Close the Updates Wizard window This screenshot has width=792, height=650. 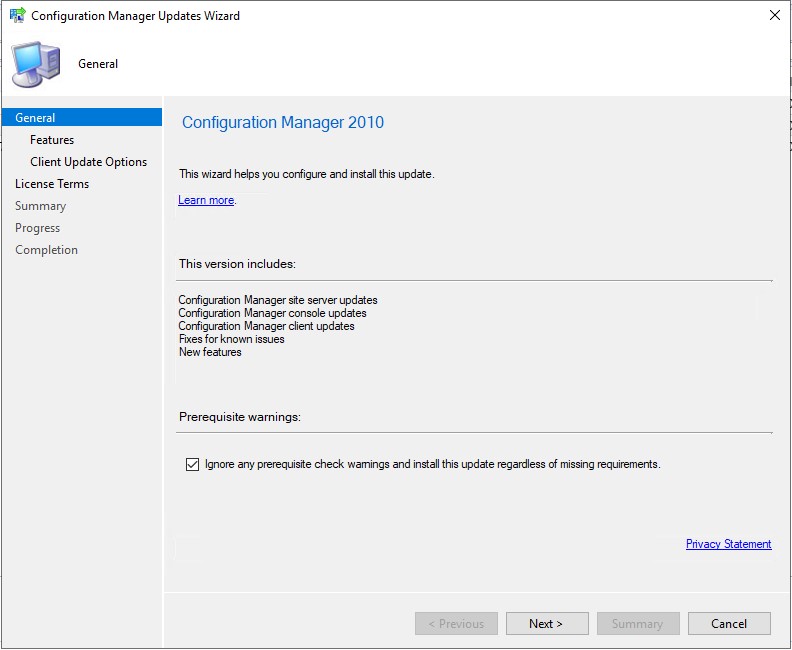774,16
